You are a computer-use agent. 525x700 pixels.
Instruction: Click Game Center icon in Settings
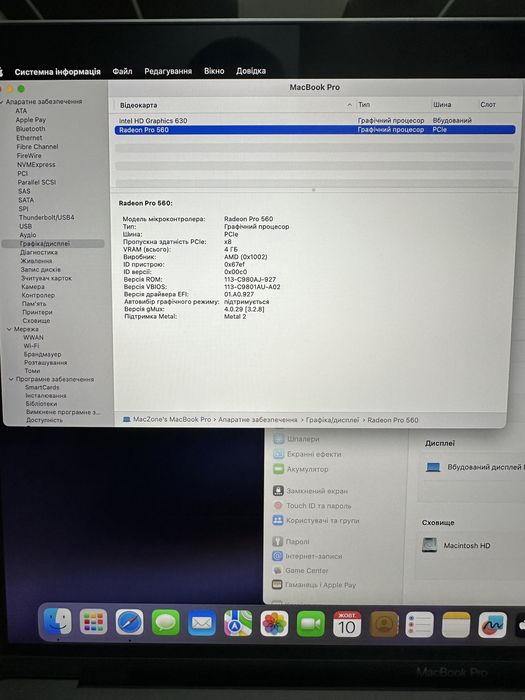point(278,570)
